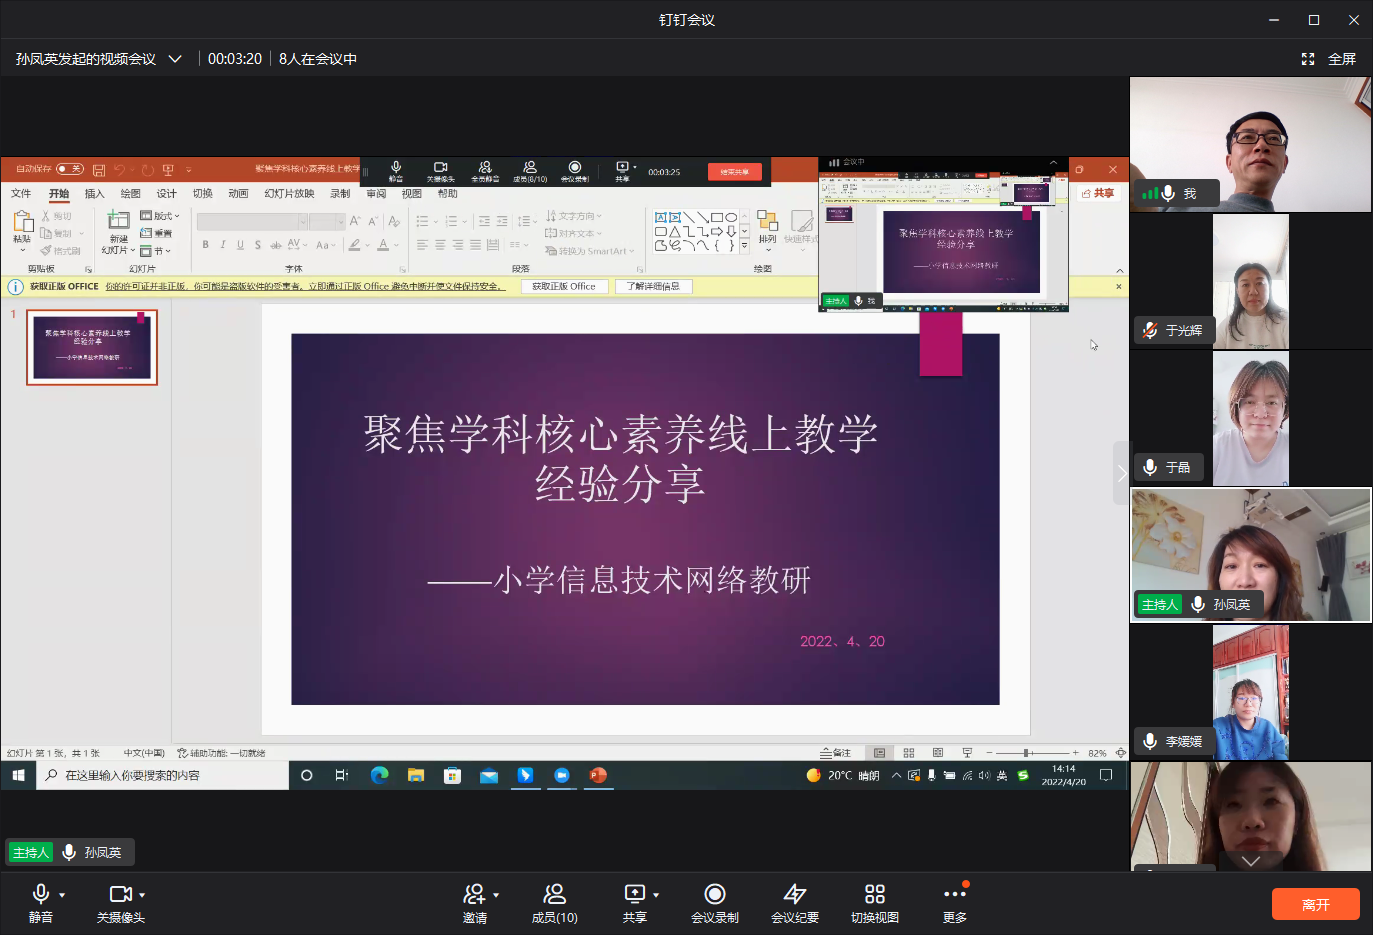
Task: Collapse video sidebar with arrow handle
Action: (x=1122, y=472)
